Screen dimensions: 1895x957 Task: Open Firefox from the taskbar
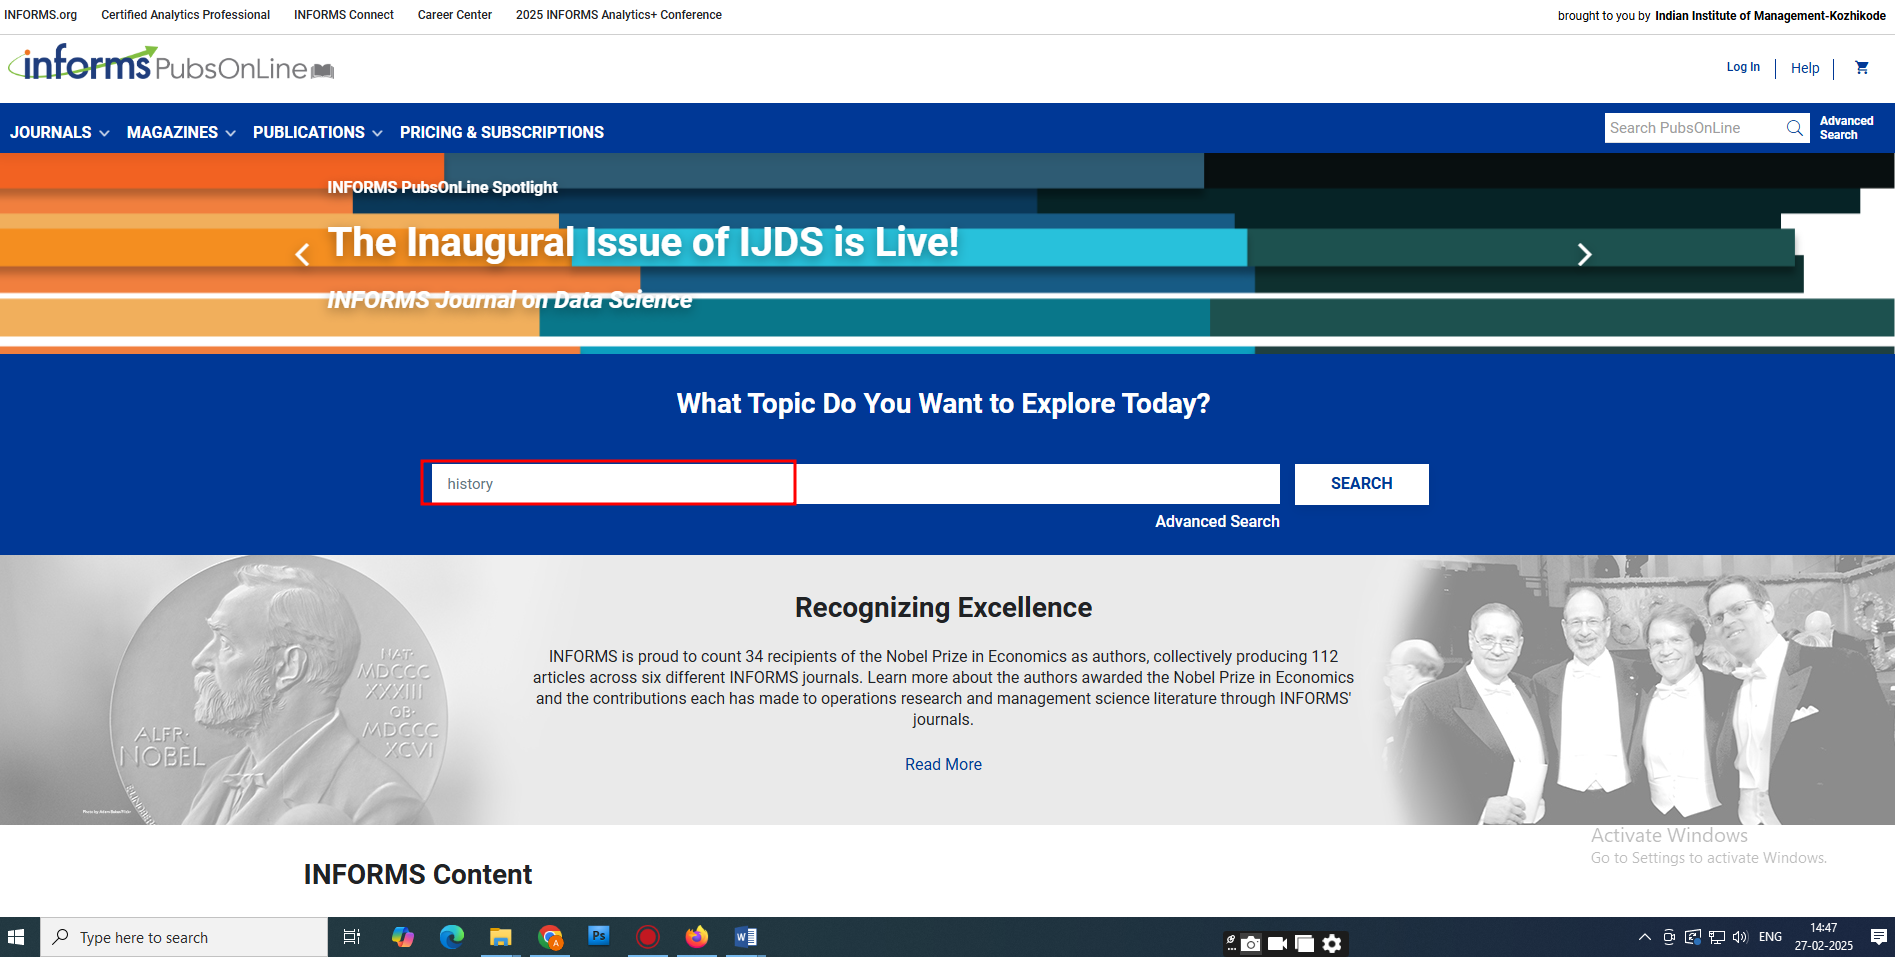point(696,937)
